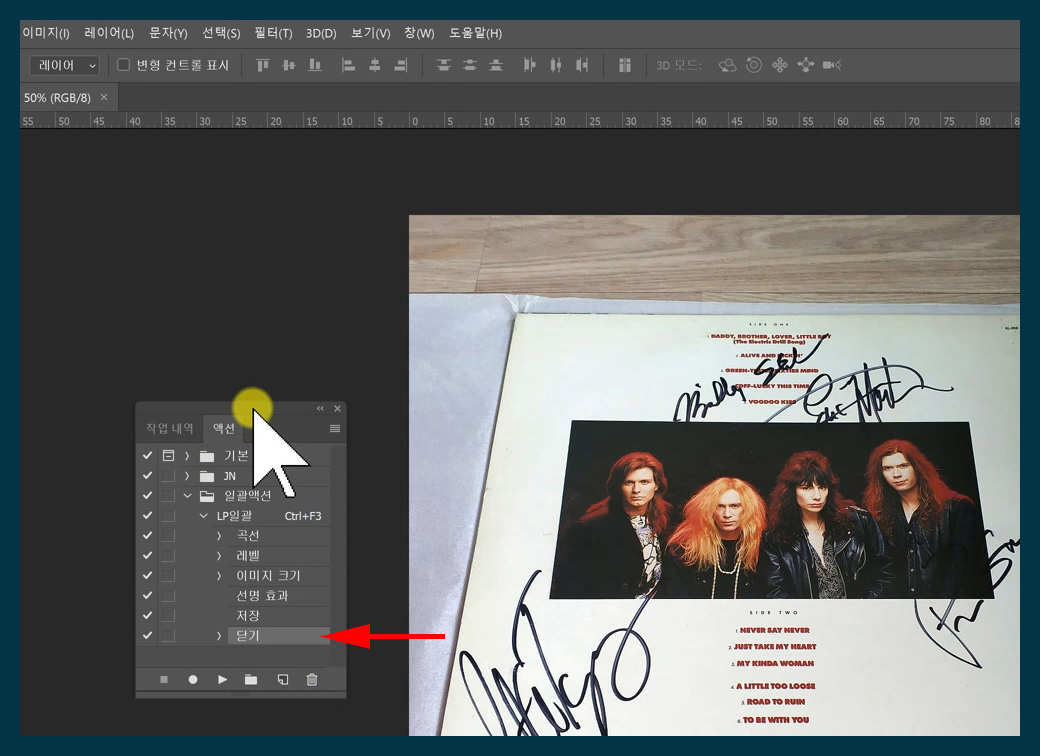Align right edges icon in options bar
The width and height of the screenshot is (1040, 756).
401,65
